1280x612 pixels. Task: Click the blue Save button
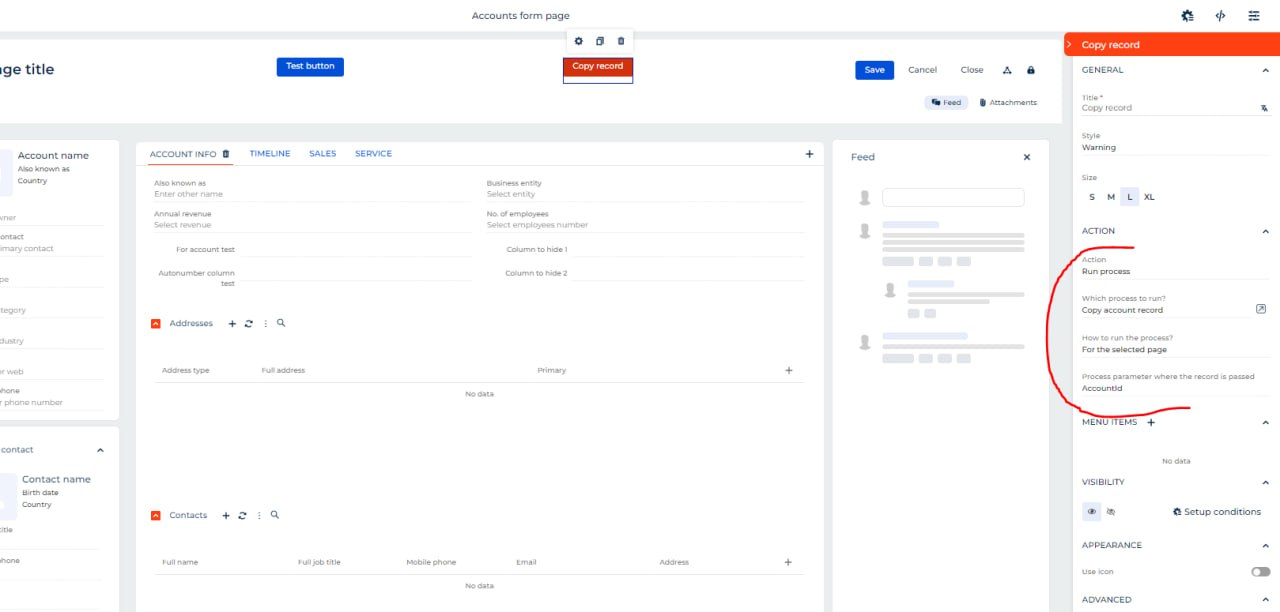coord(874,70)
